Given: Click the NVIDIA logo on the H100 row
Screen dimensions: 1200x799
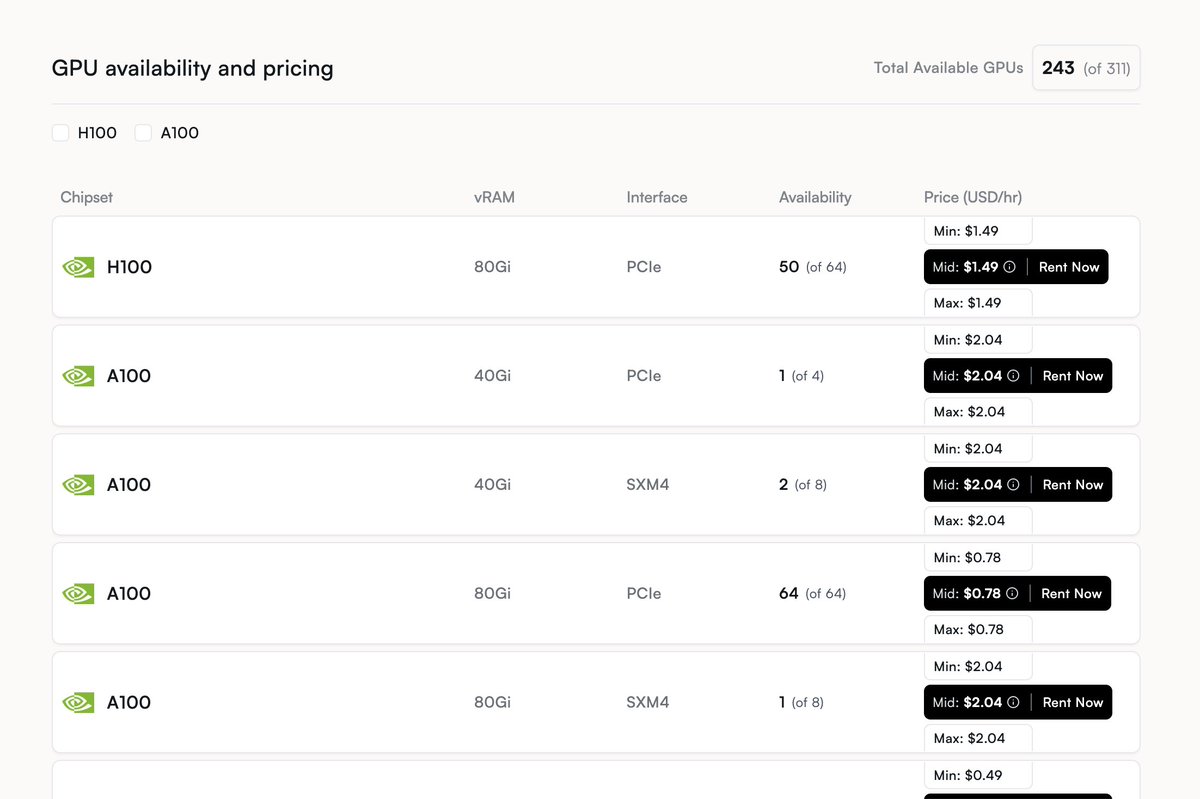Looking at the screenshot, I should [78, 267].
